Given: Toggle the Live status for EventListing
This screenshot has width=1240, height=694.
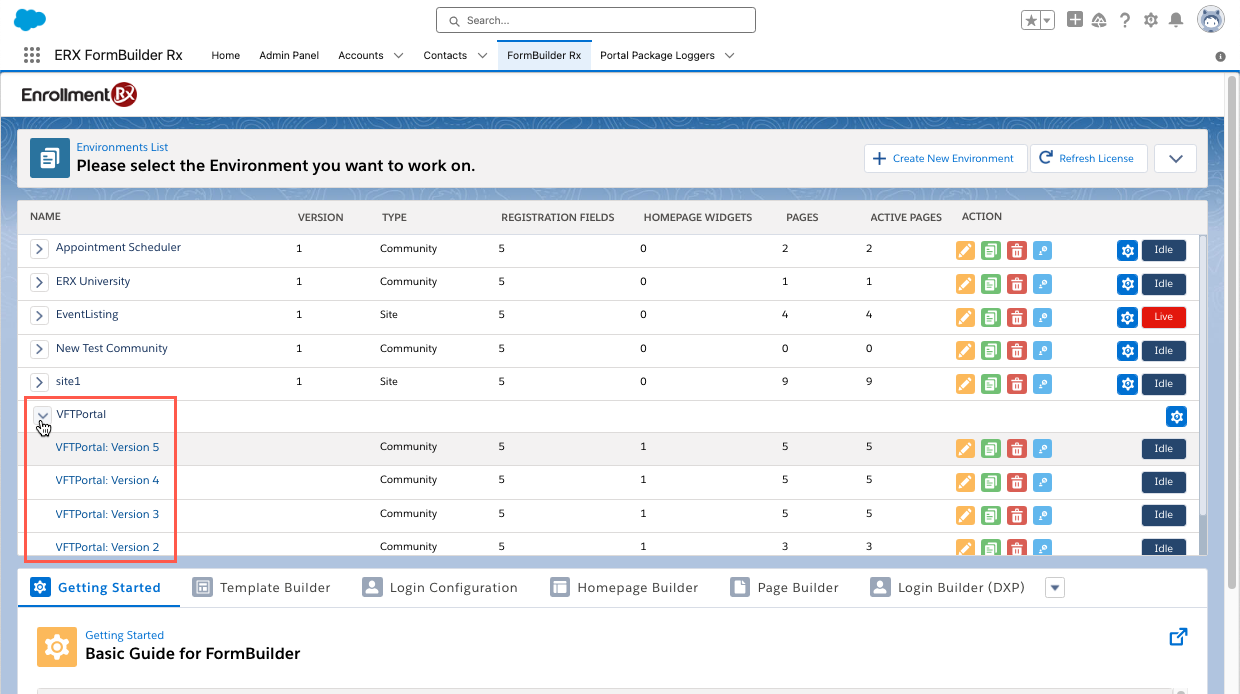Looking at the screenshot, I should pyautogui.click(x=1163, y=317).
